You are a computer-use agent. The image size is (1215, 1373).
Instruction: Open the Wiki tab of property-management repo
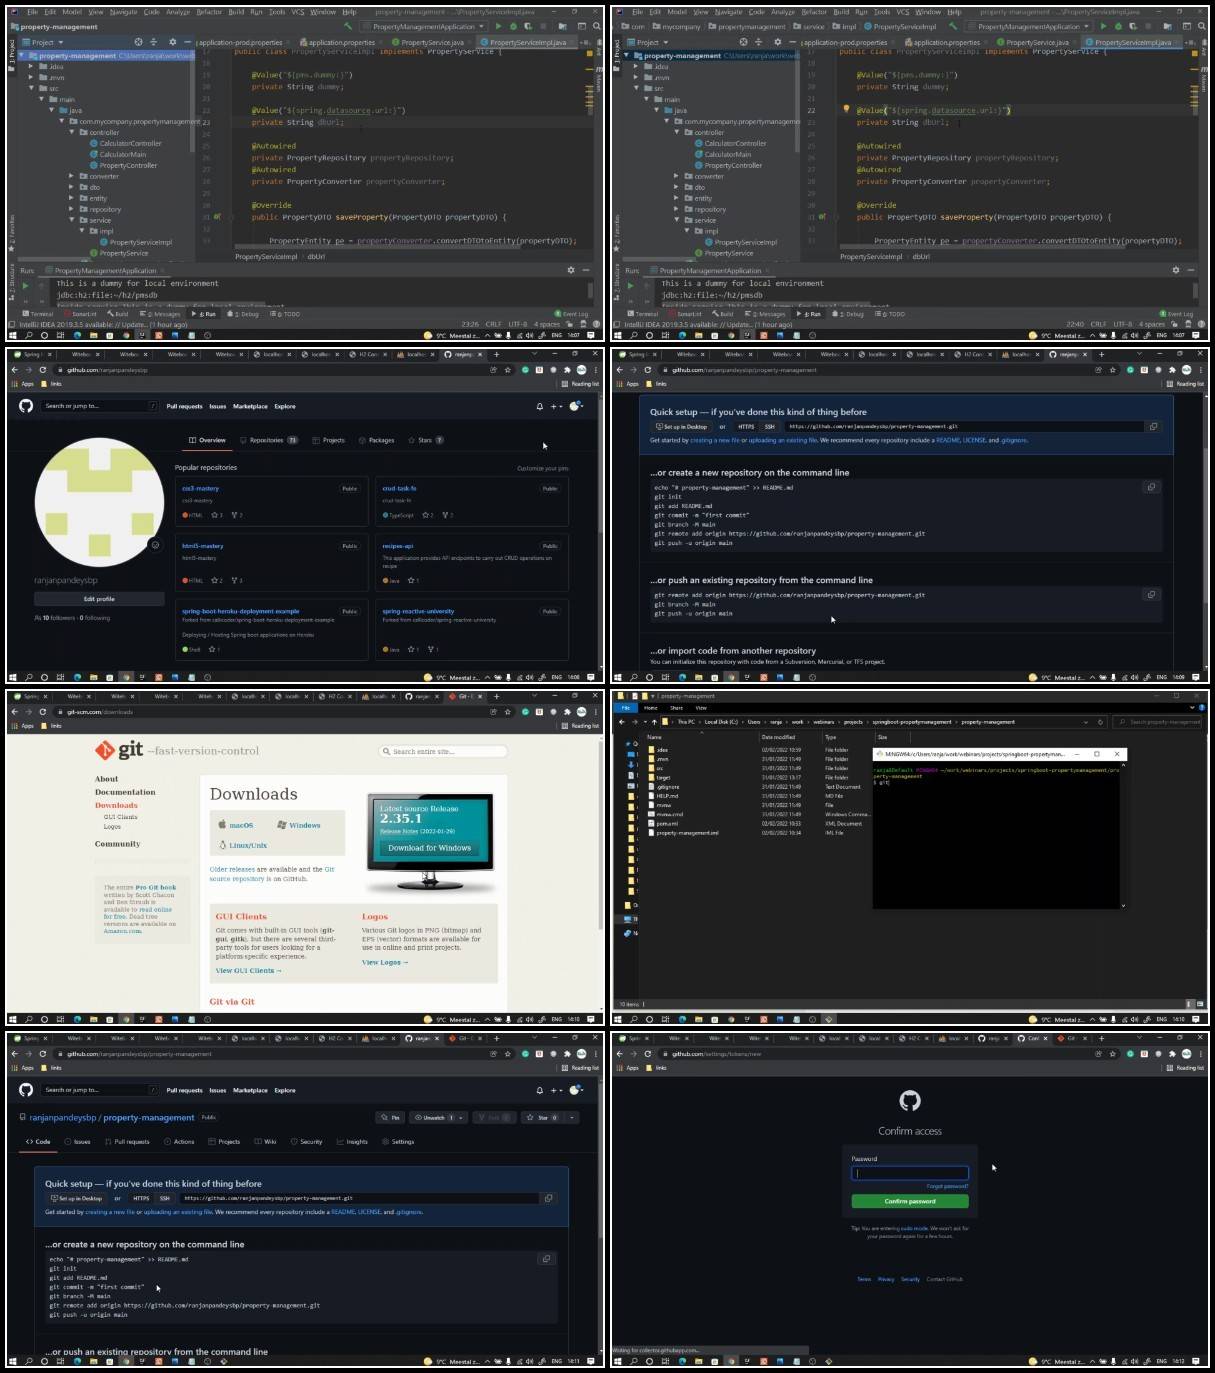(x=265, y=1141)
